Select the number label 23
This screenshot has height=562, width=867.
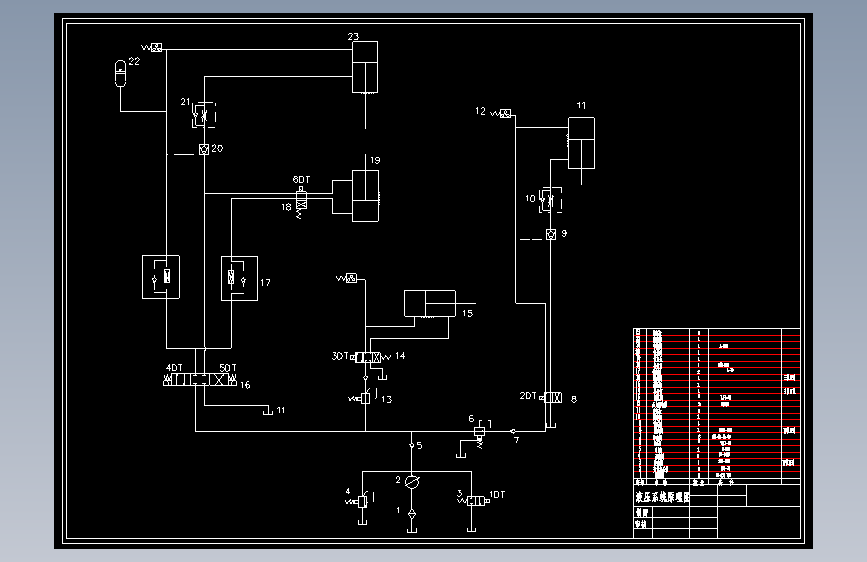tap(353, 37)
